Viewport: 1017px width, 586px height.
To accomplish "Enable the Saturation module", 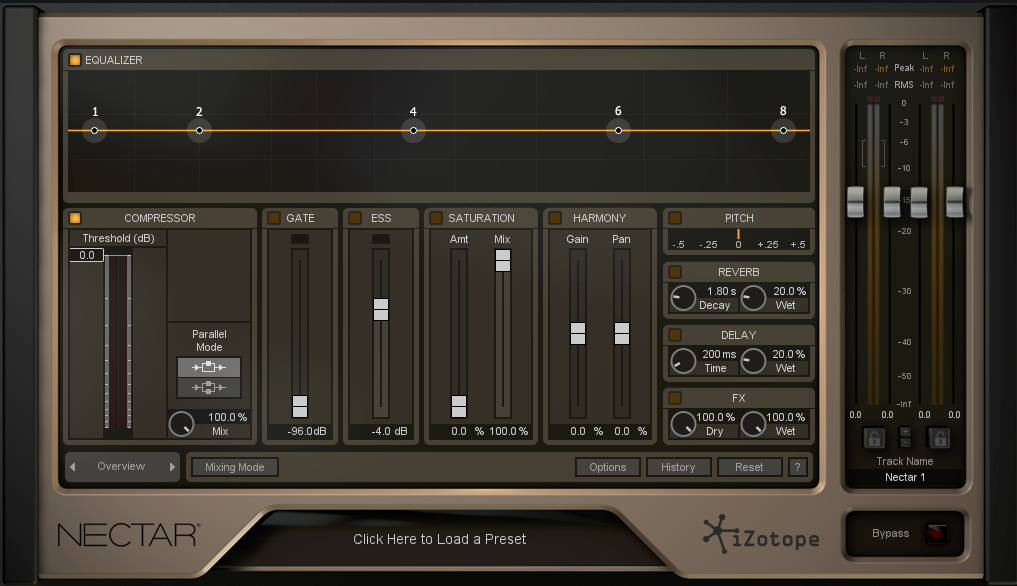I will (x=436, y=218).
